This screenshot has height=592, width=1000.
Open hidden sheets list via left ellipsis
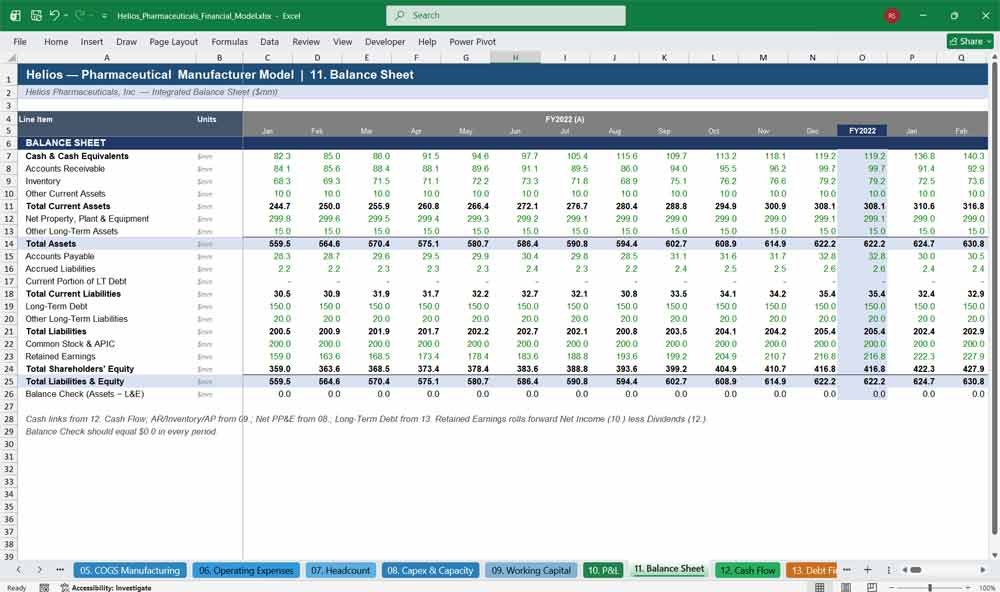point(60,570)
